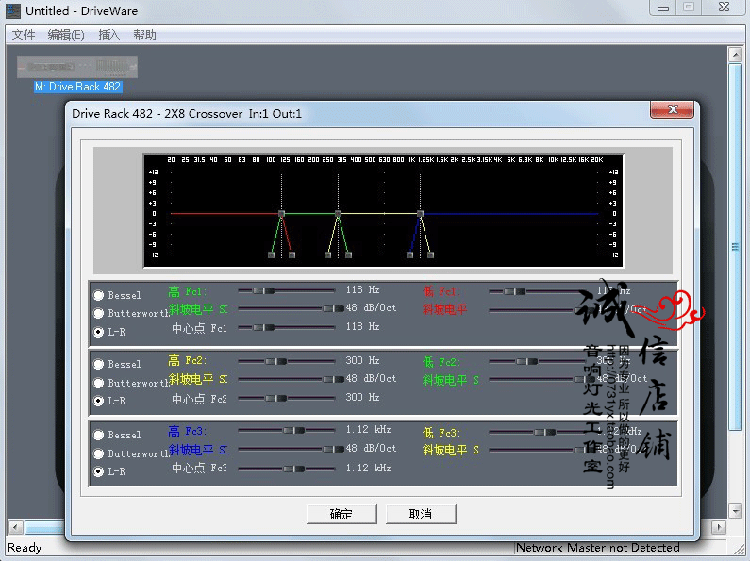Click the horizontal scrollbar right arrow
Screen dimensions: 750x561
[718, 528]
